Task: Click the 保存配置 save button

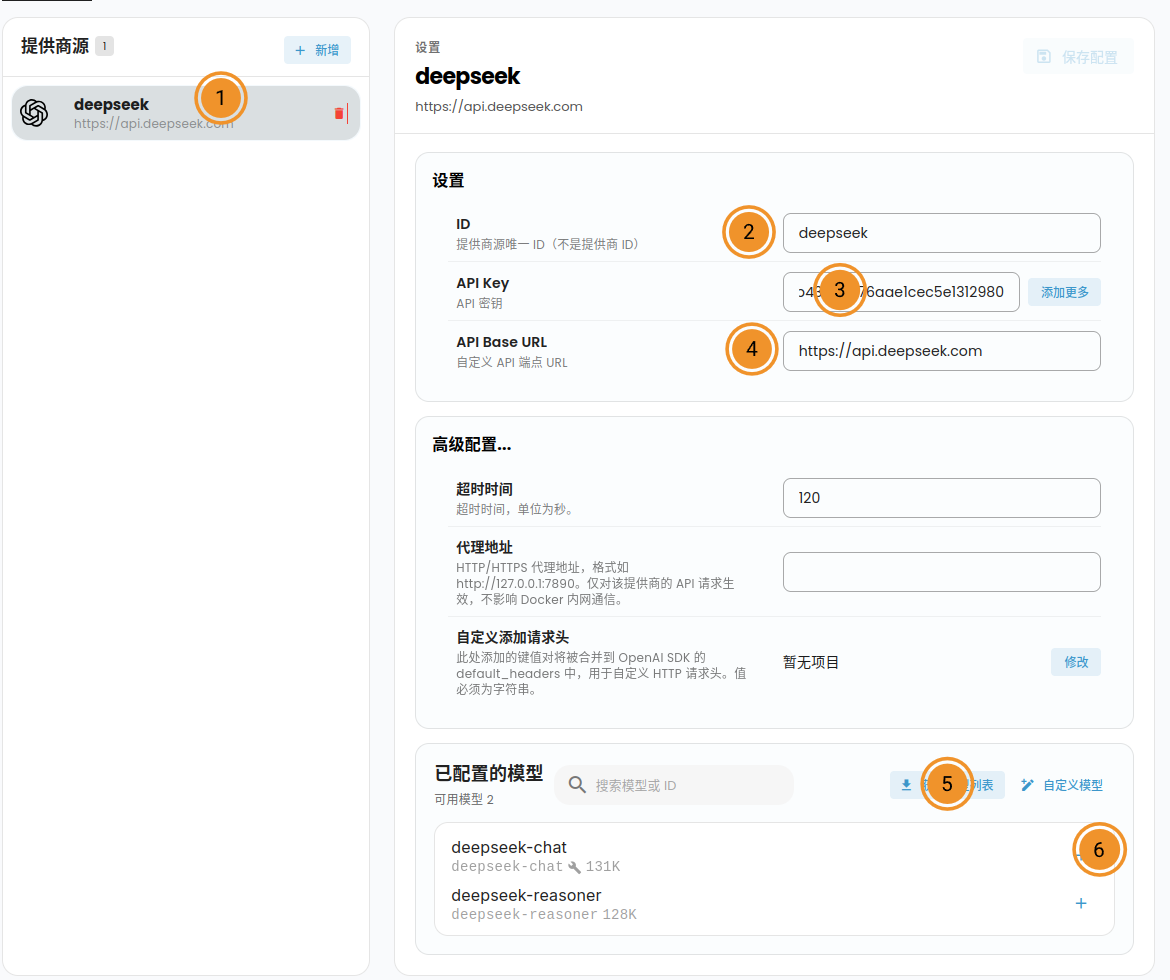Action: tap(1078, 57)
